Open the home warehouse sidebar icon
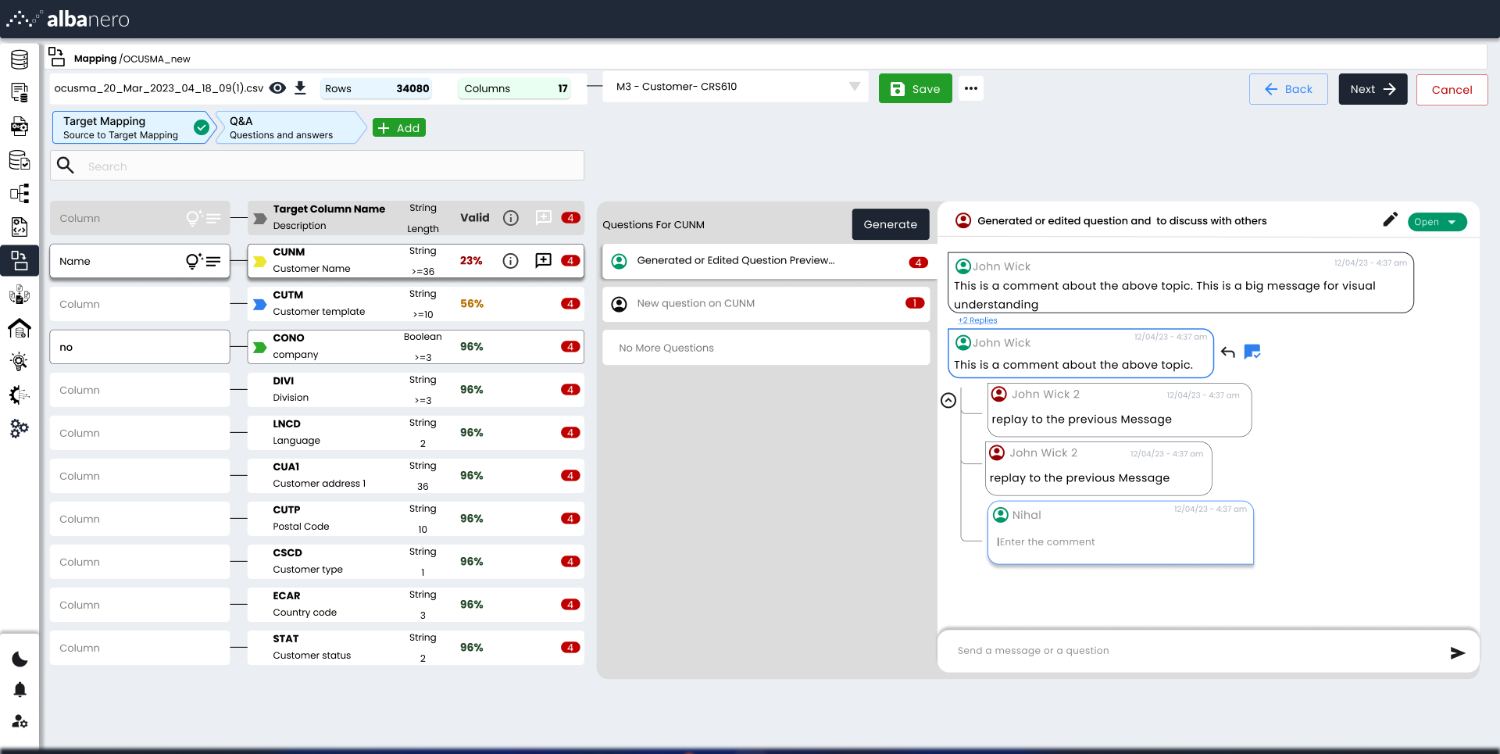Screen dimensions: 1500x754 click(19, 328)
